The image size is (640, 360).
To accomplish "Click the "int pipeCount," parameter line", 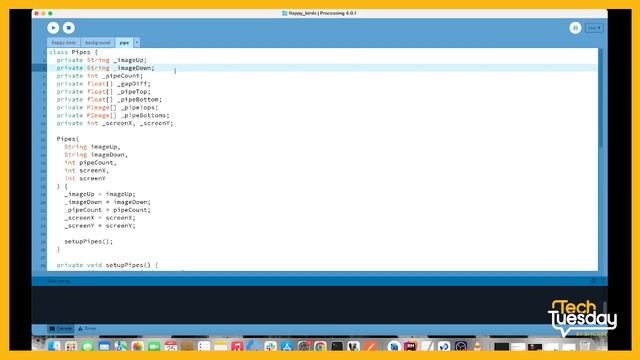I will (90, 163).
